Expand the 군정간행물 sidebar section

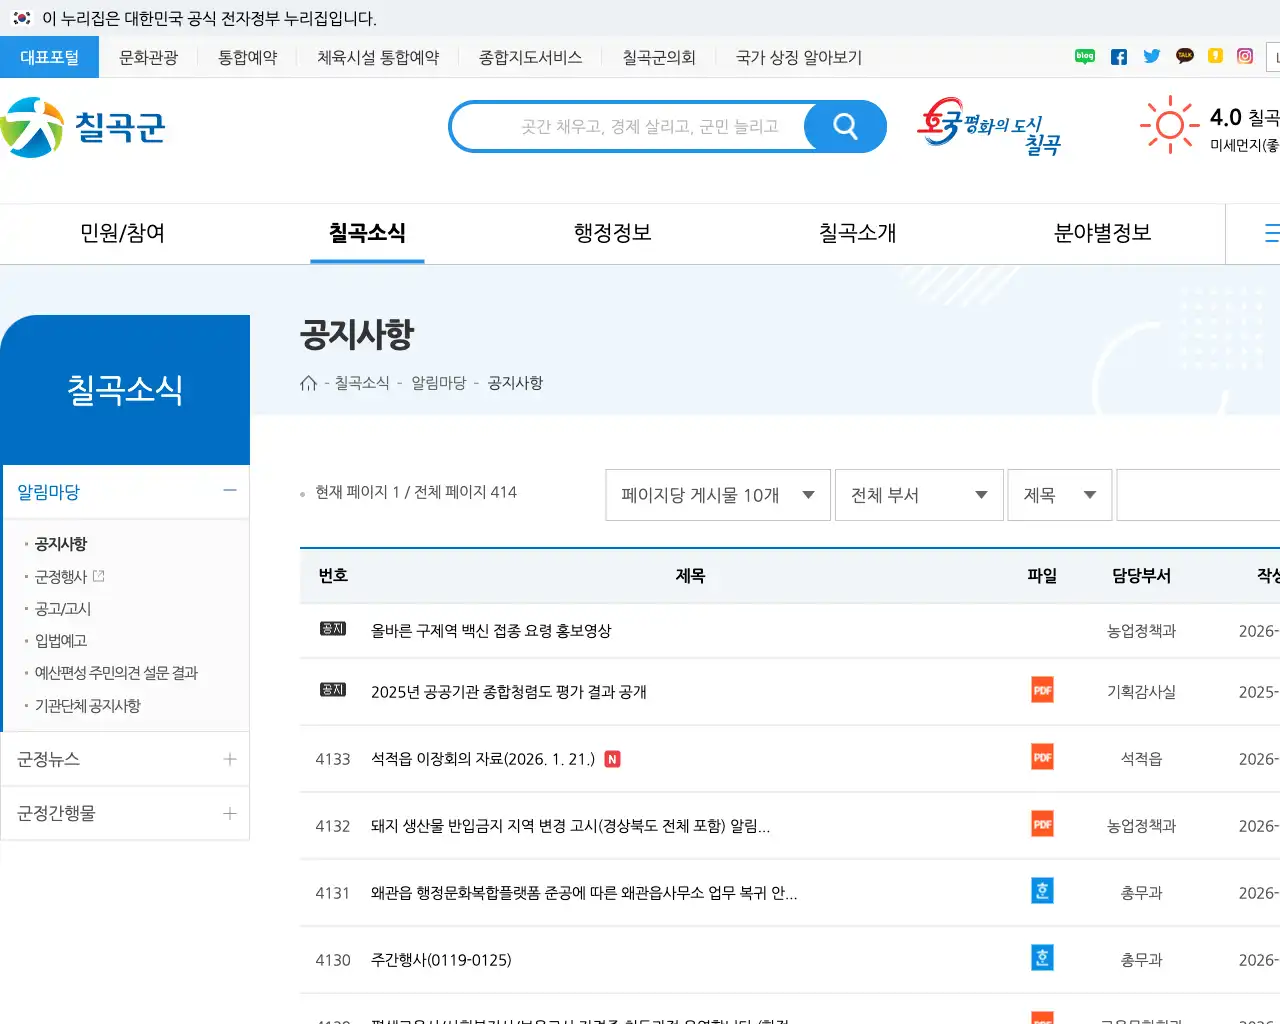[229, 813]
